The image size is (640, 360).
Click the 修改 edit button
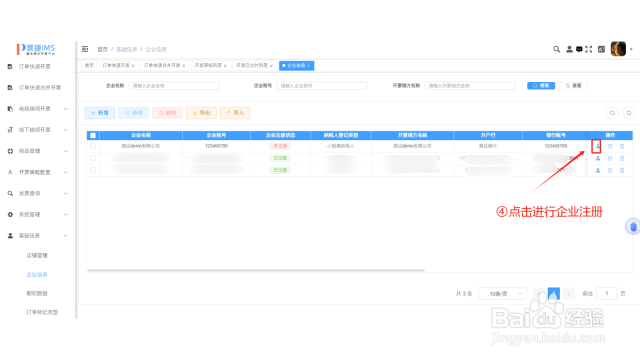pyautogui.click(x=133, y=113)
